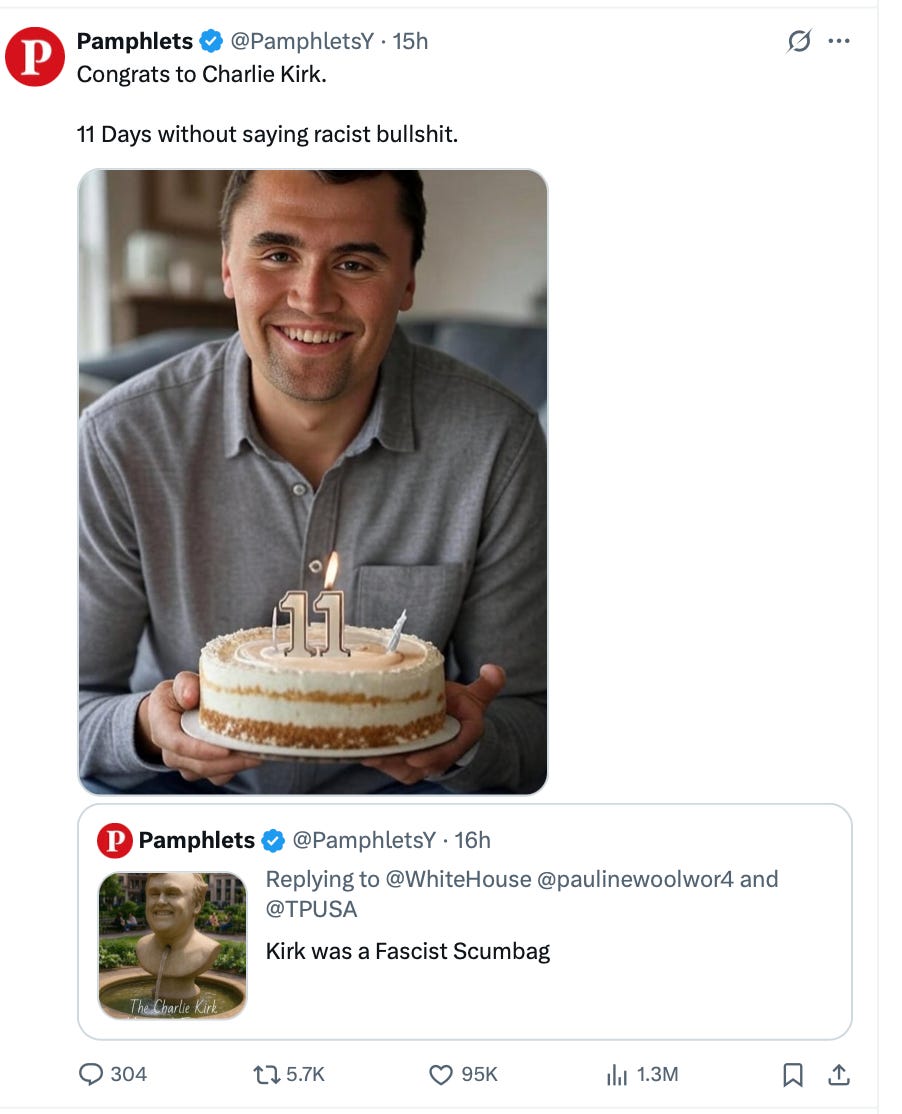Bookmark this tweet
The width and height of the screenshot is (902, 1114).
point(792,1074)
